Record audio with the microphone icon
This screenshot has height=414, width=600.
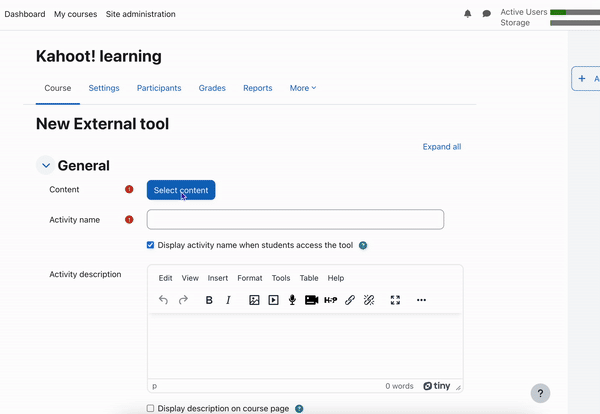coord(292,300)
